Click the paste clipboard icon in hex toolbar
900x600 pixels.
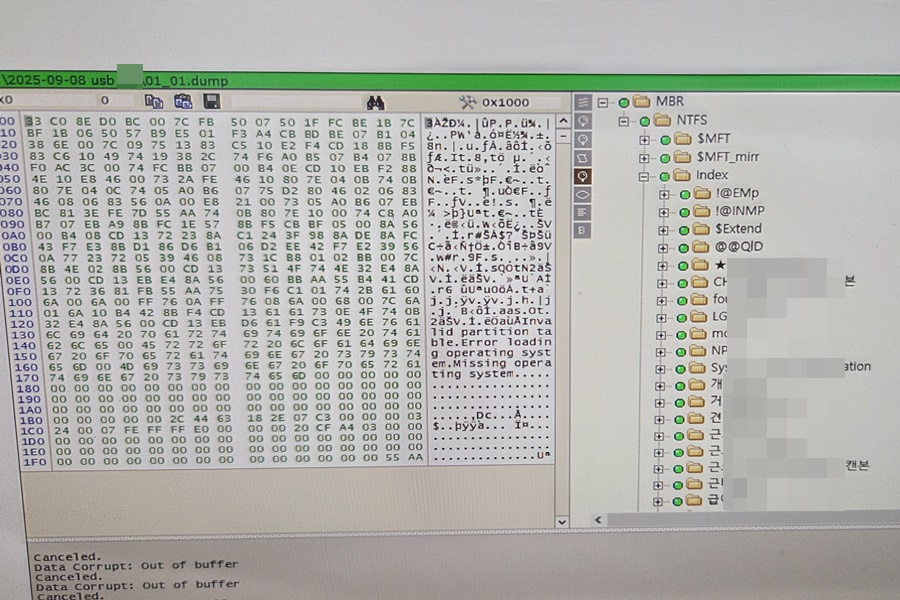pos(182,102)
